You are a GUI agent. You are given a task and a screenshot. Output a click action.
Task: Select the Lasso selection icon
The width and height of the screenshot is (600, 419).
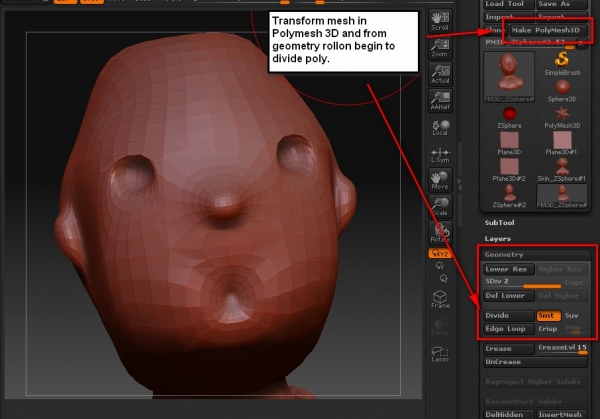pyautogui.click(x=440, y=354)
